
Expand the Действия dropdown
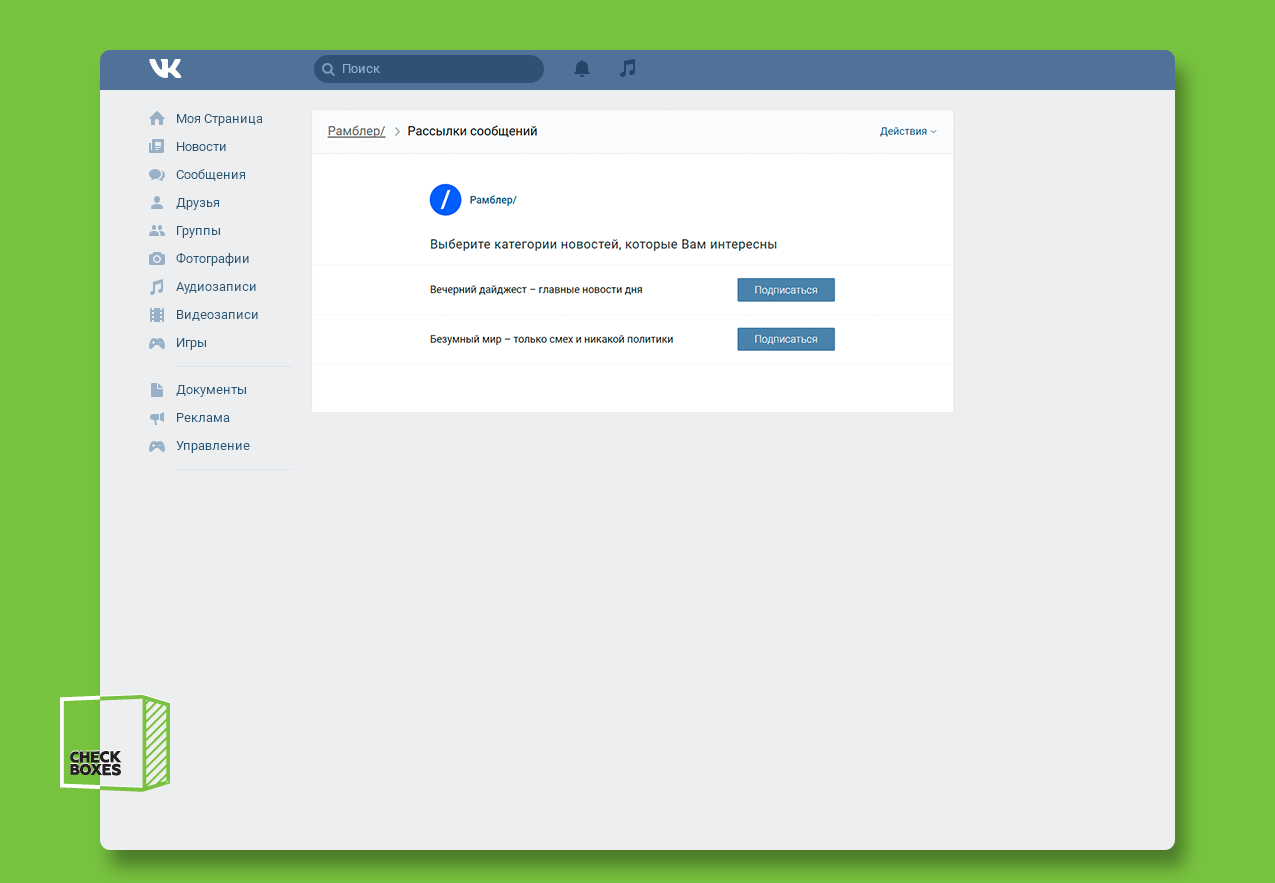coord(907,131)
